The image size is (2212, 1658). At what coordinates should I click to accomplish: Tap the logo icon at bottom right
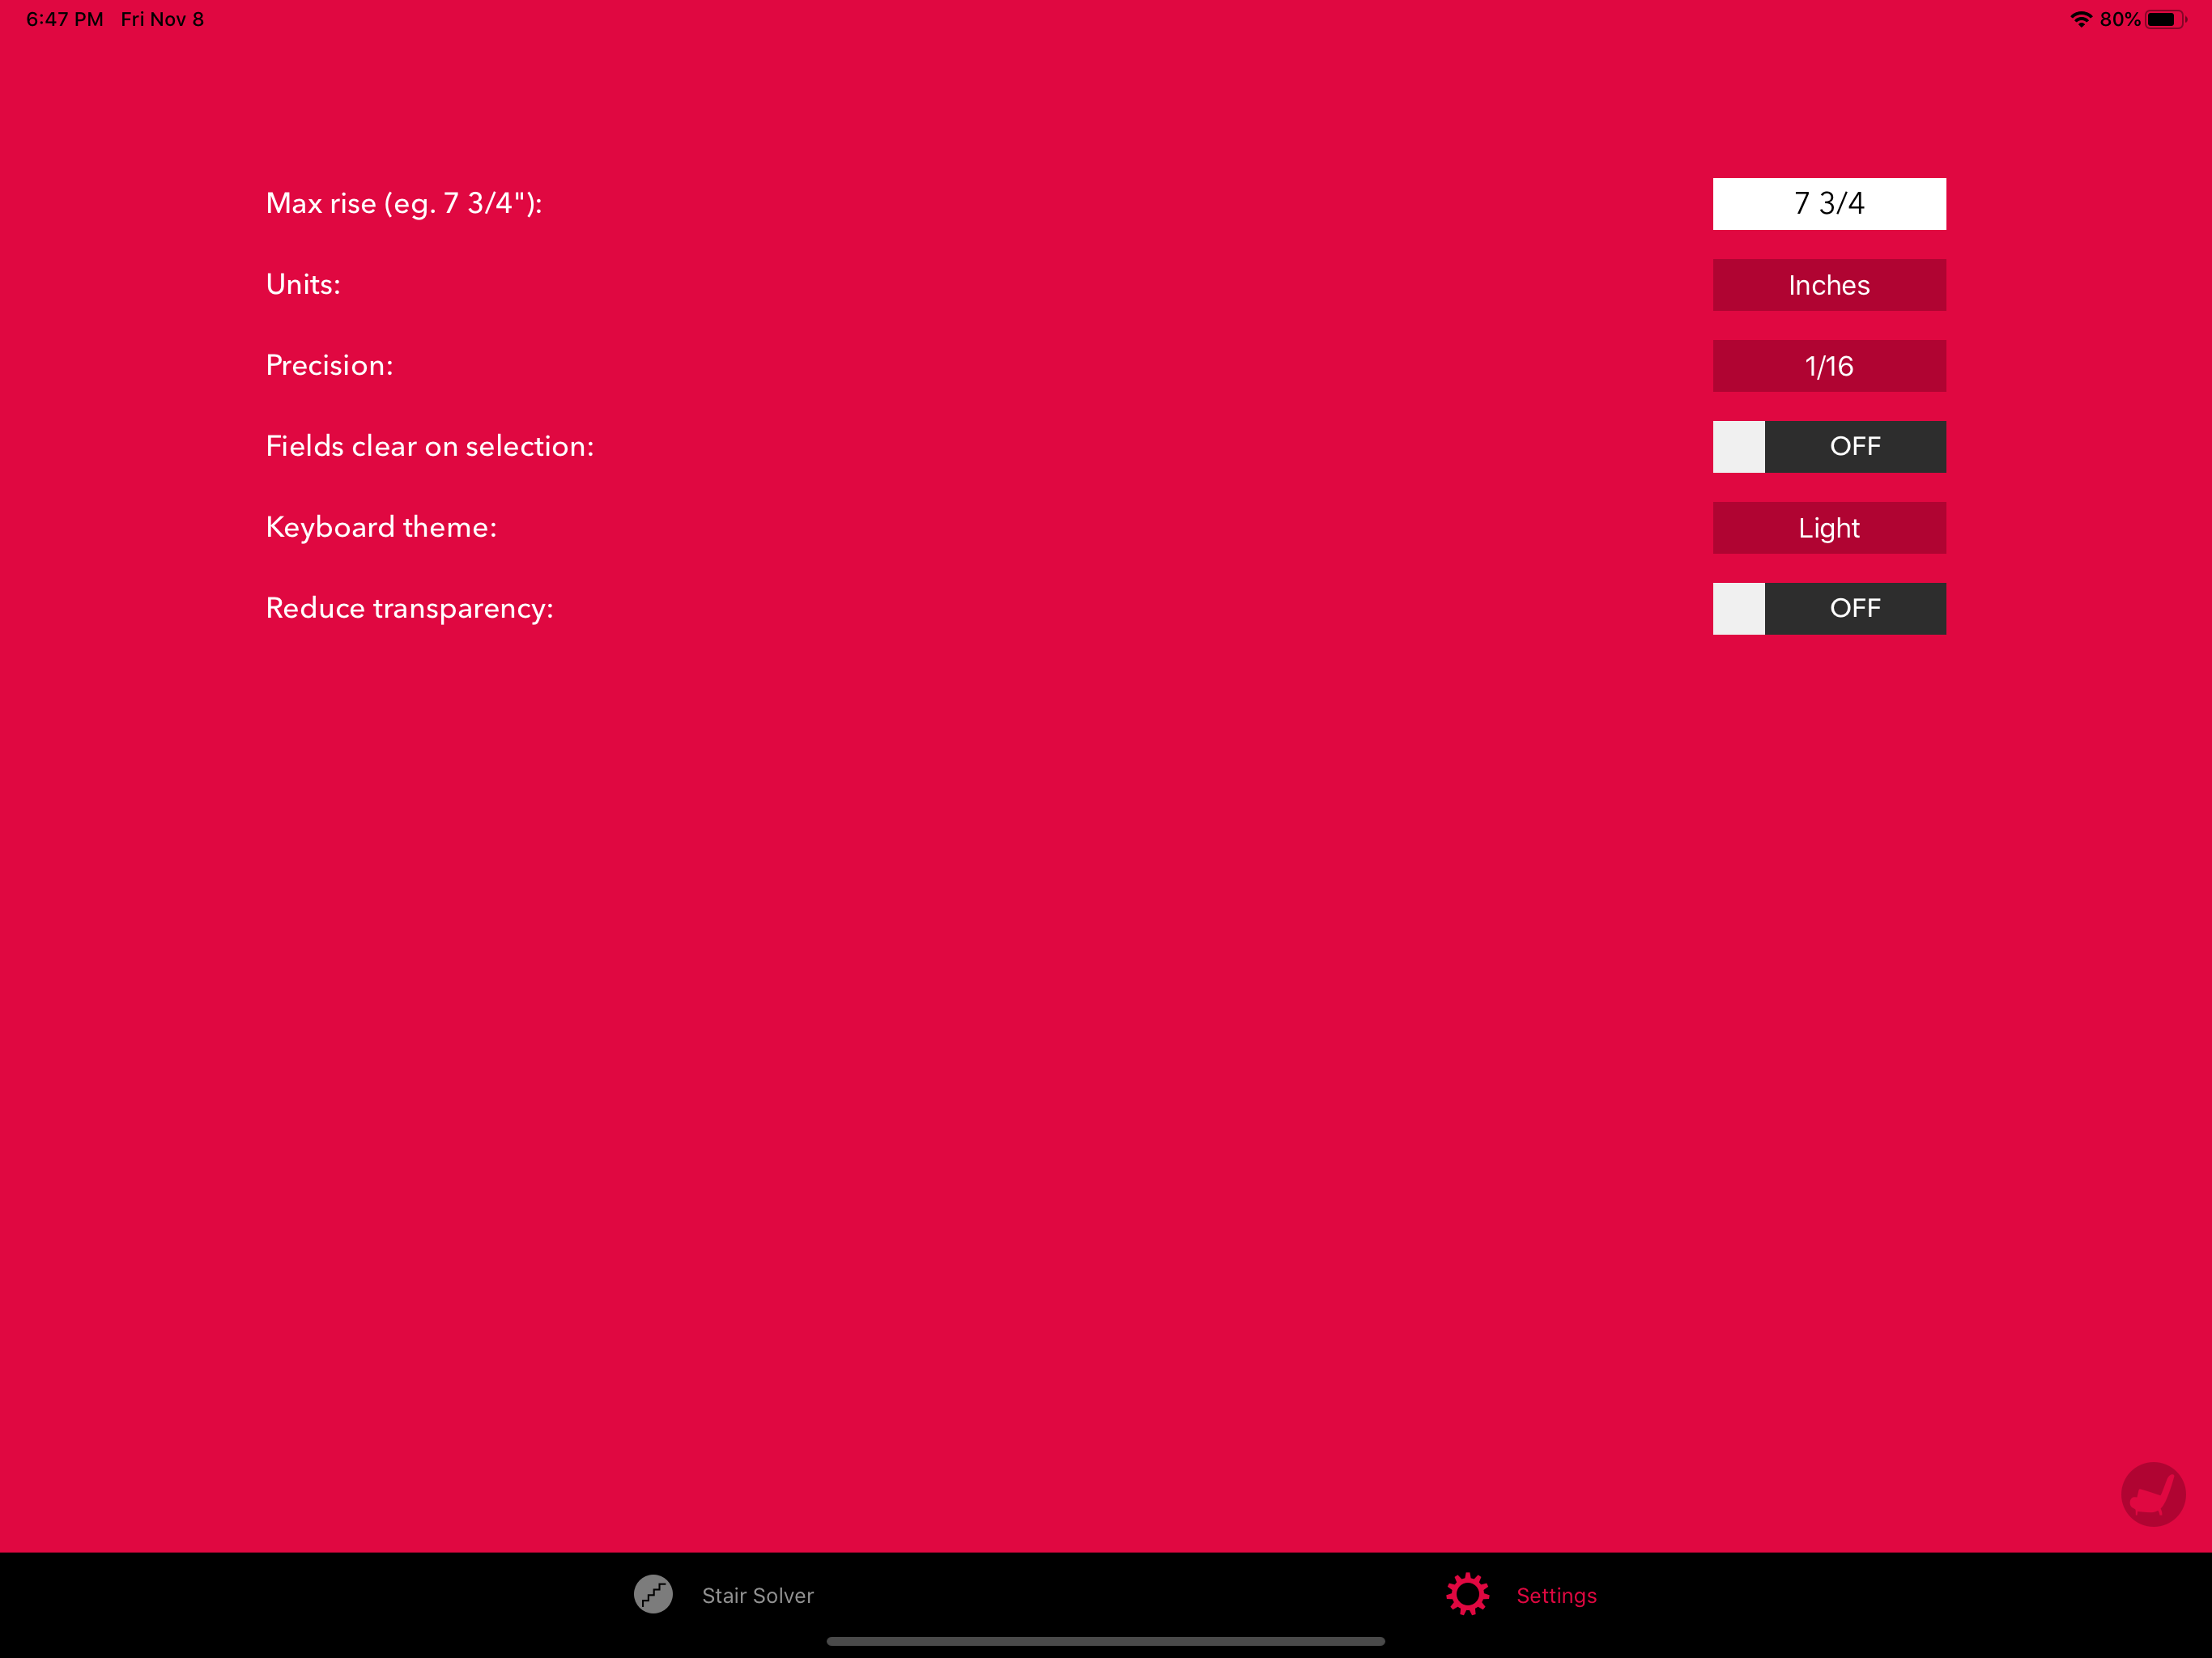click(2153, 1494)
